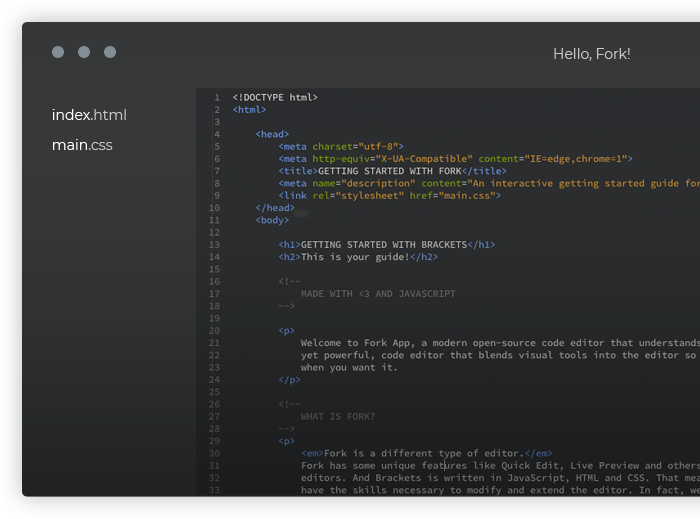The image size is (700, 519).
Task: Place cursor in the DOCTYPE html declaration
Action: click(275, 97)
